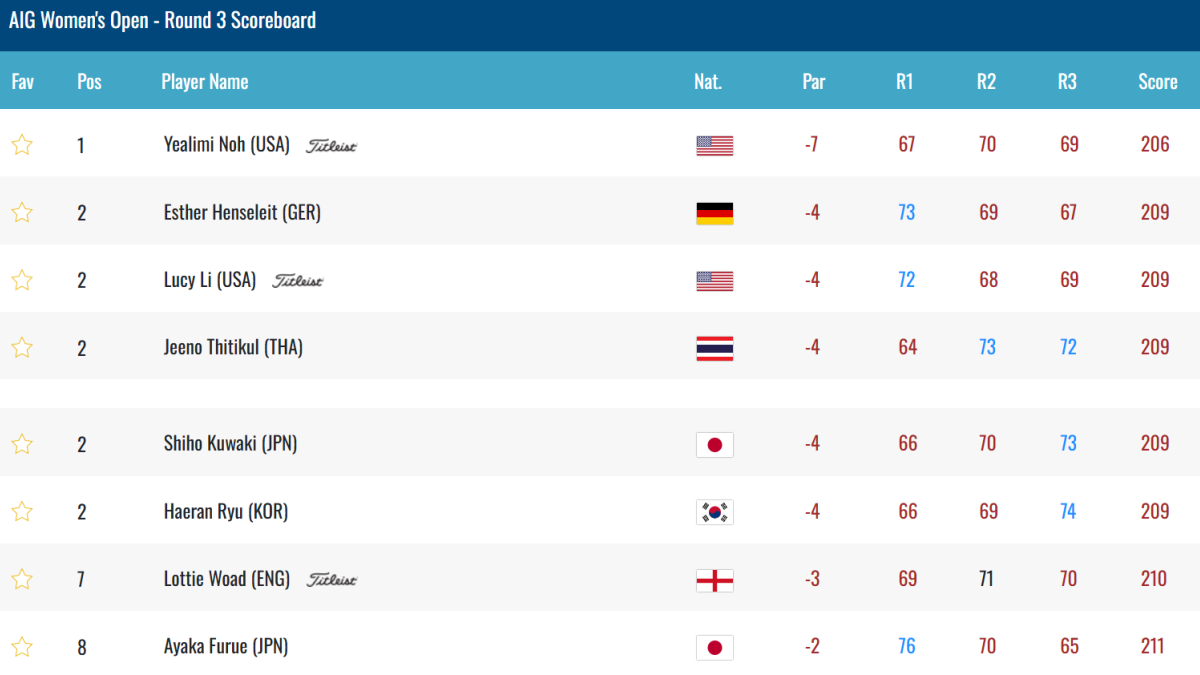
Task: Mark Lottie Woad as favorite
Action: (x=22, y=579)
